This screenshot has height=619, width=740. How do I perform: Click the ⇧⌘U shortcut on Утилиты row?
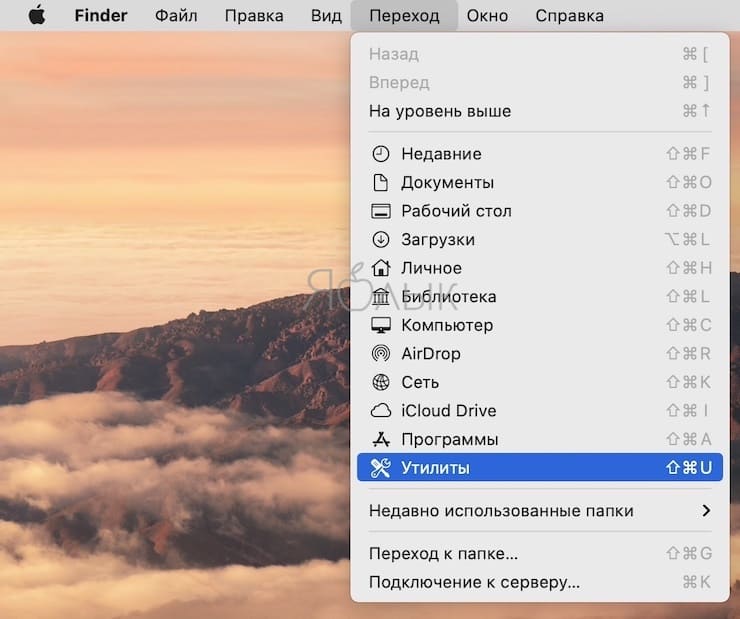point(689,468)
